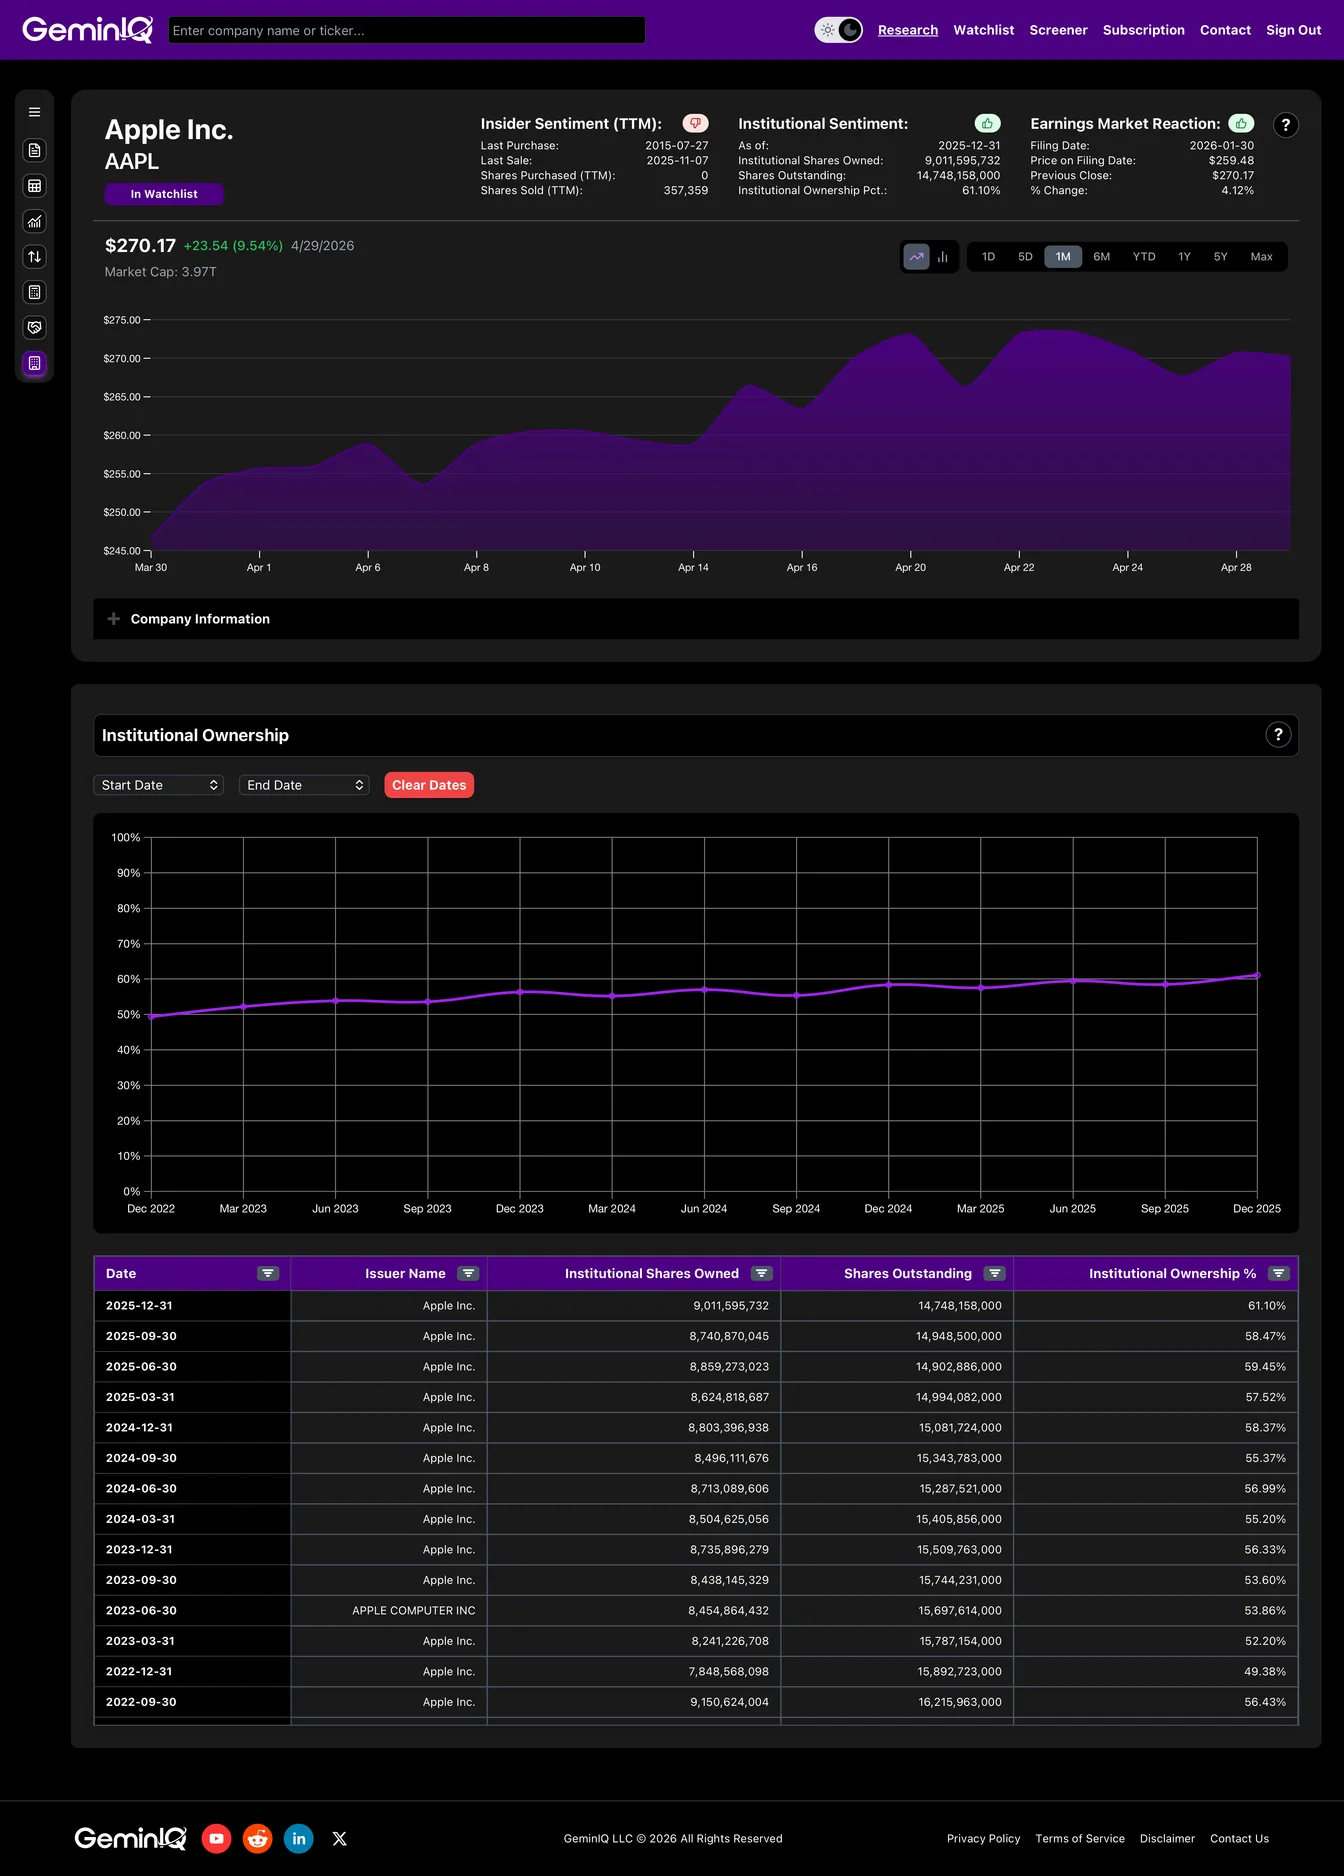Expand the Company Information section
This screenshot has width=1344, height=1876.
click(696, 619)
